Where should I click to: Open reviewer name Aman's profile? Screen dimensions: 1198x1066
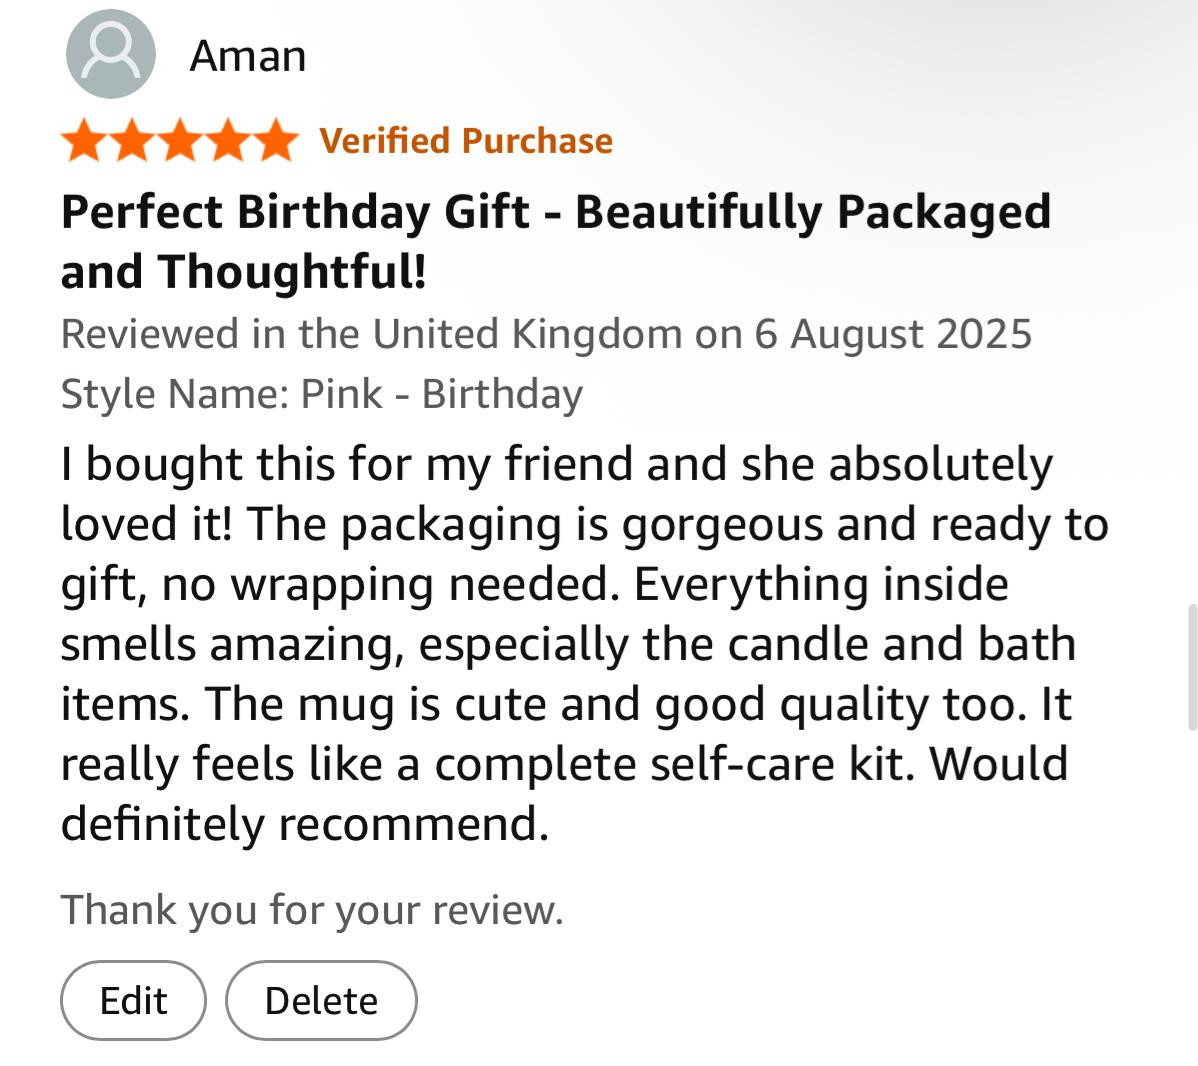[248, 55]
